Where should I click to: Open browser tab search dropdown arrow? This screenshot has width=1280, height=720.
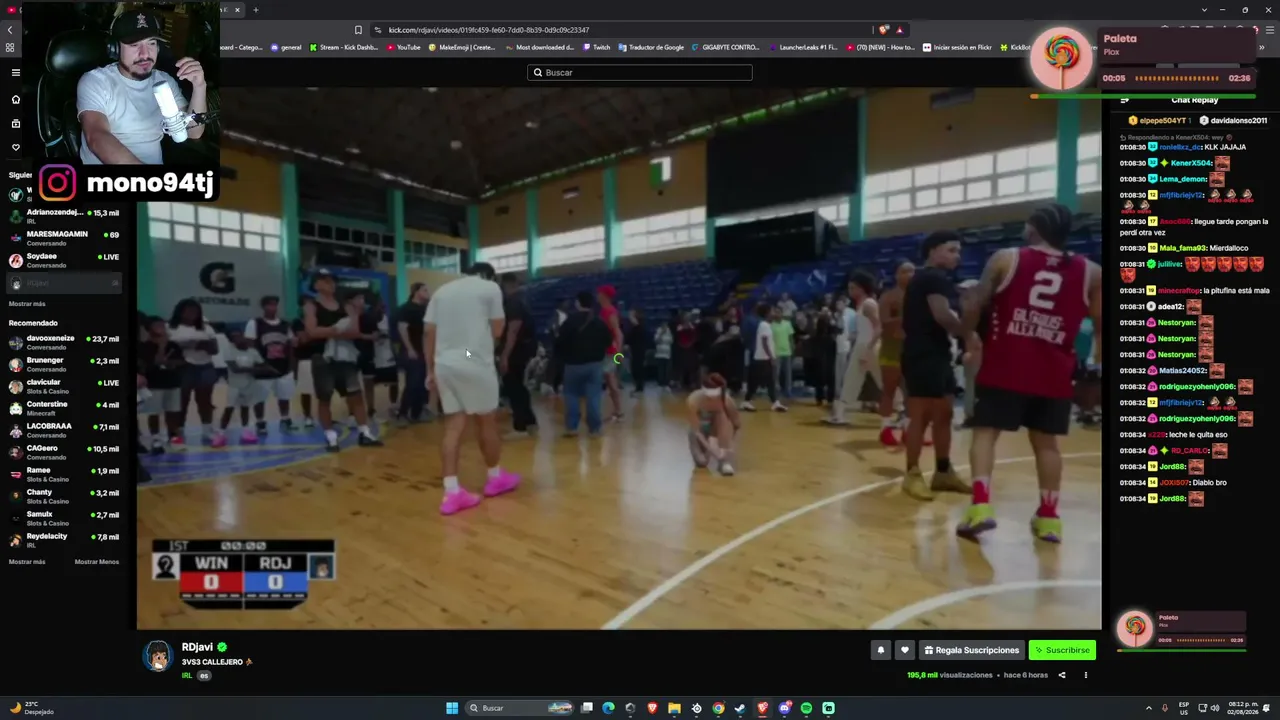pyautogui.click(x=1204, y=10)
